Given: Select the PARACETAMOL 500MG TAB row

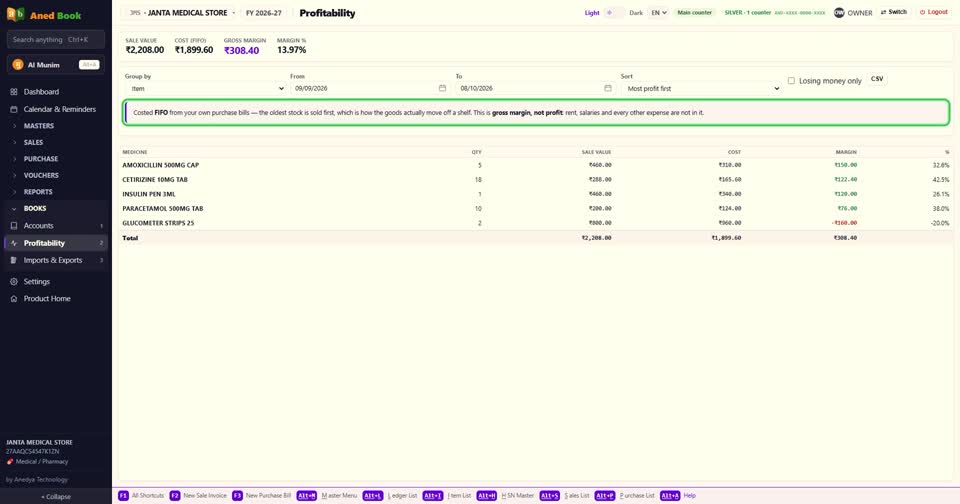Looking at the screenshot, I should tap(536, 208).
